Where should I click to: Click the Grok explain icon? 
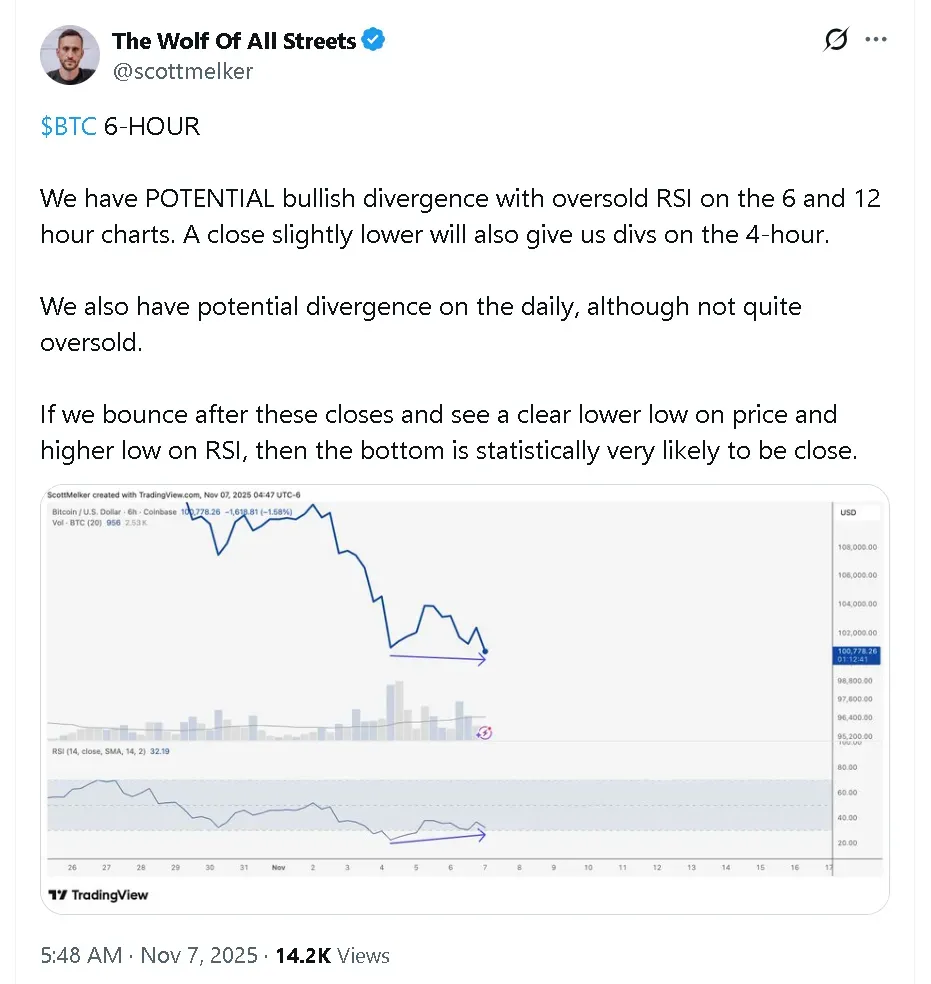(x=835, y=41)
